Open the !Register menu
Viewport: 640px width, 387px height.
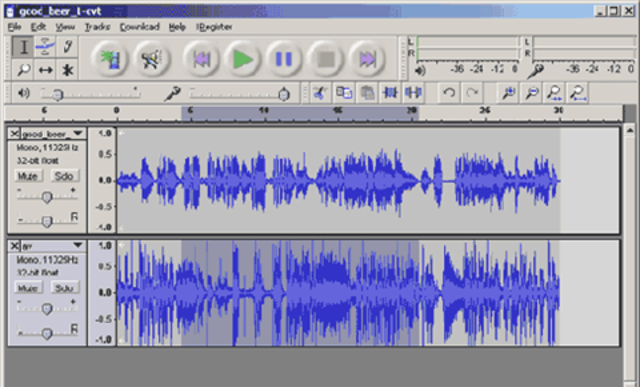point(214,27)
